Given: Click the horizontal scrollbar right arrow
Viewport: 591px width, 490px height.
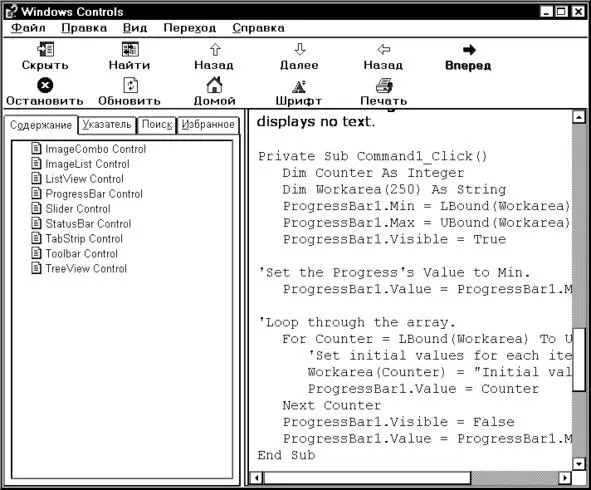Looking at the screenshot, I should (x=564, y=478).
